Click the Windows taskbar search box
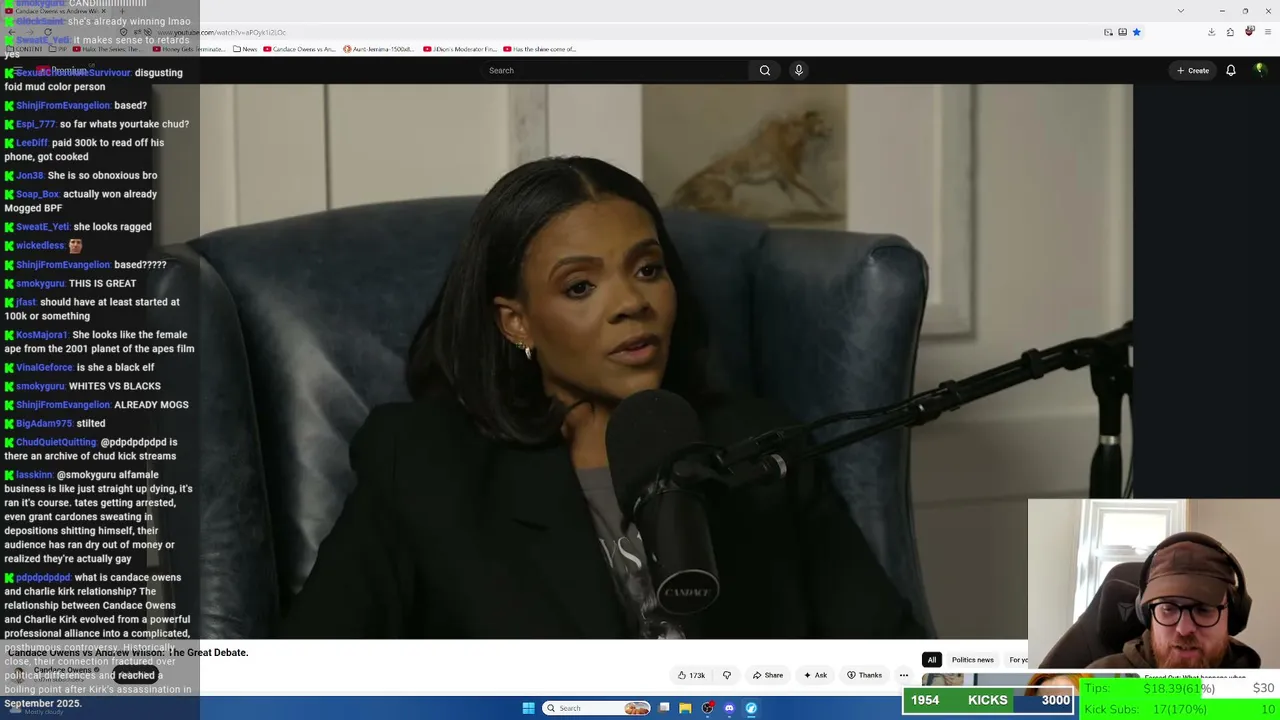The image size is (1280, 720). click(597, 708)
